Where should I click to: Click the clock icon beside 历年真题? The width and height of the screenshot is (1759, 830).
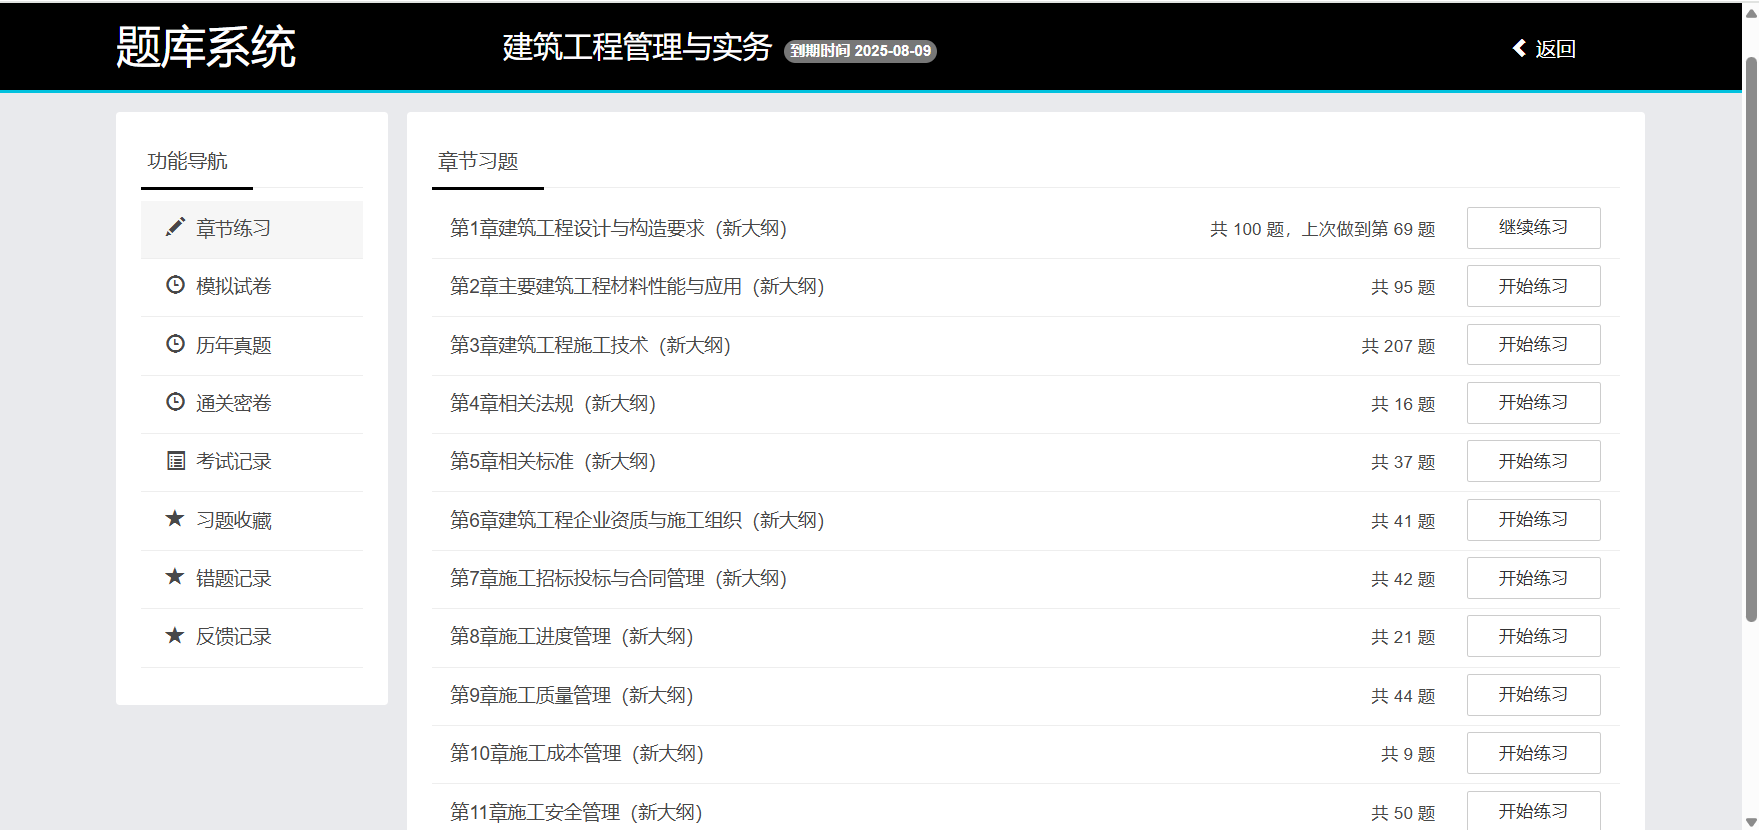[x=175, y=344]
